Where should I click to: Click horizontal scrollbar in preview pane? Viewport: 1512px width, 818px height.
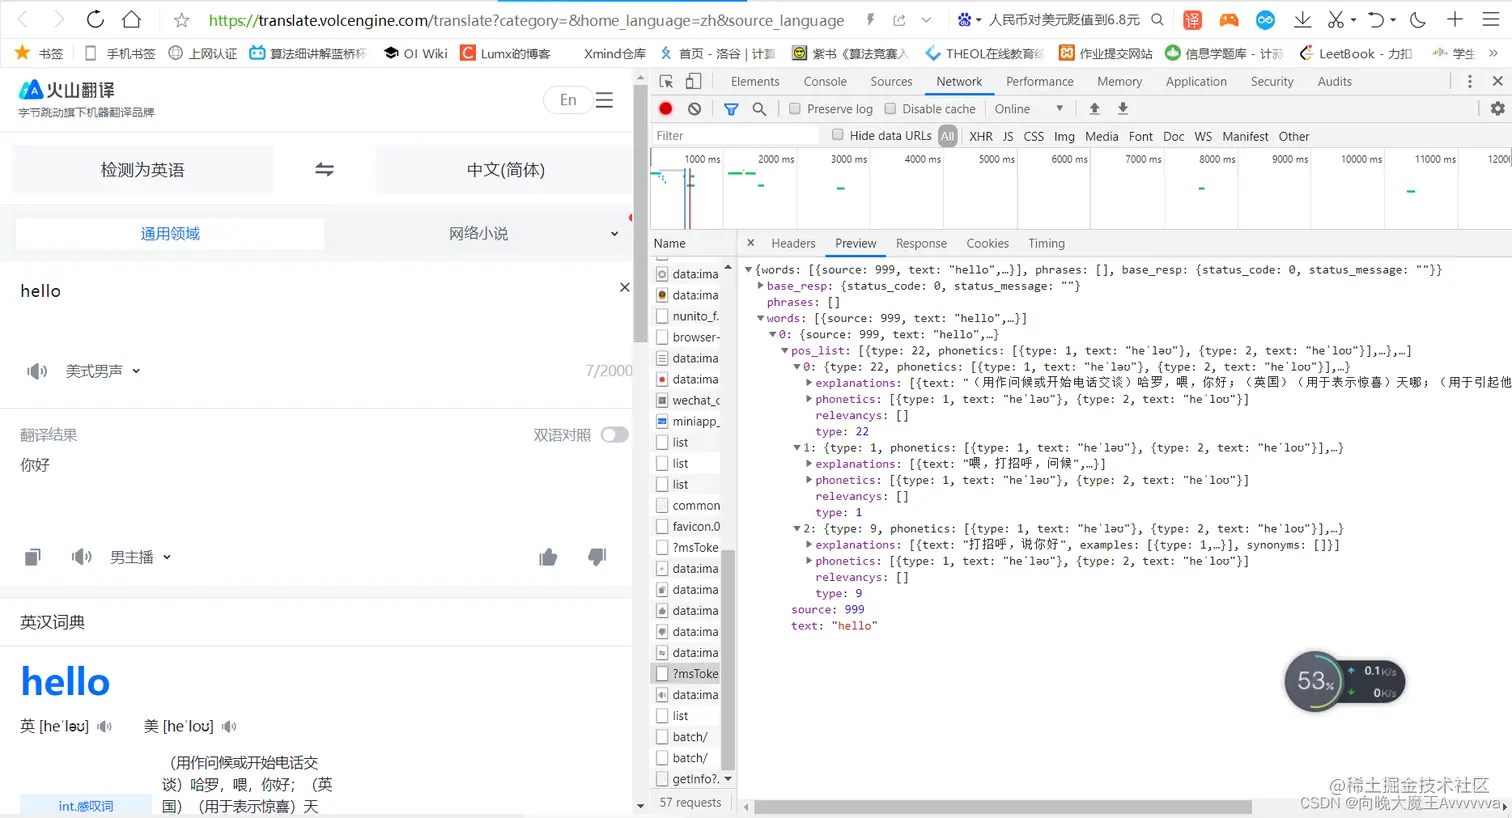tap(1002, 806)
